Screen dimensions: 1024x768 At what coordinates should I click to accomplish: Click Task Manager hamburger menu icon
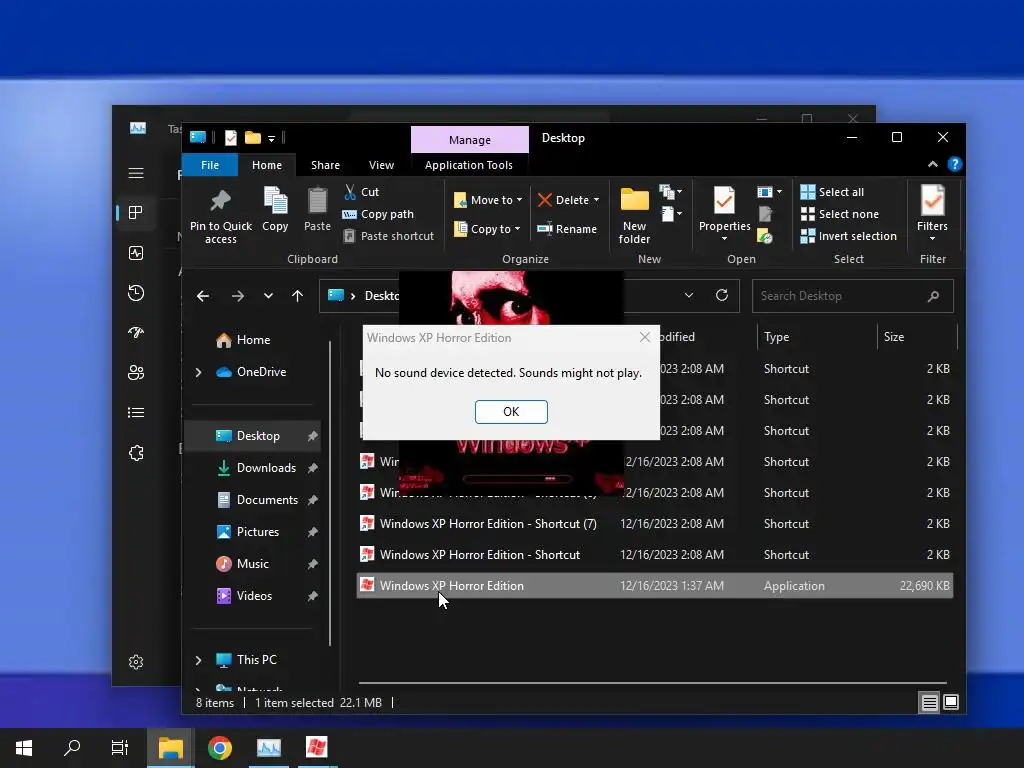click(x=136, y=173)
